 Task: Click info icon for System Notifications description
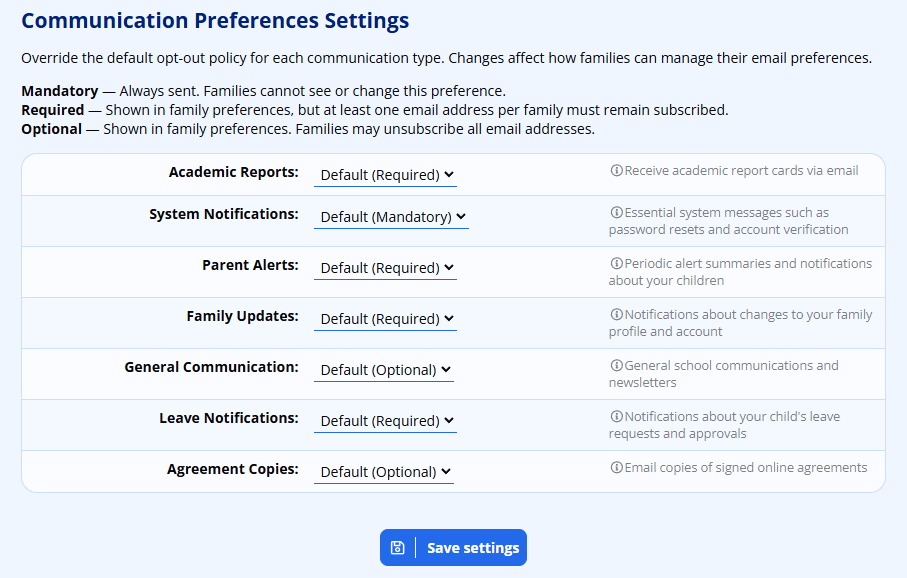(616, 213)
